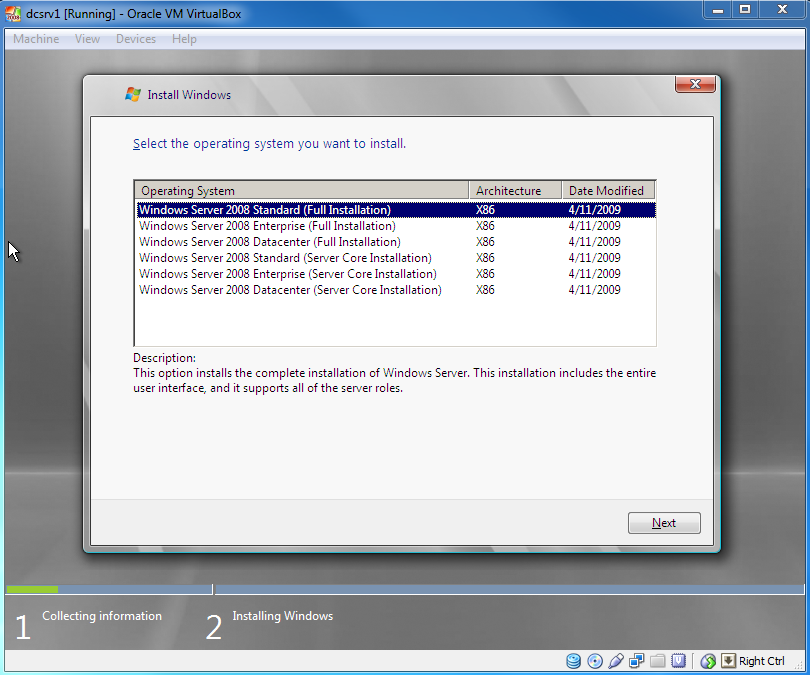Click the hard disk activity status icon
Image resolution: width=810 pixels, height=675 pixels.
coord(572,661)
